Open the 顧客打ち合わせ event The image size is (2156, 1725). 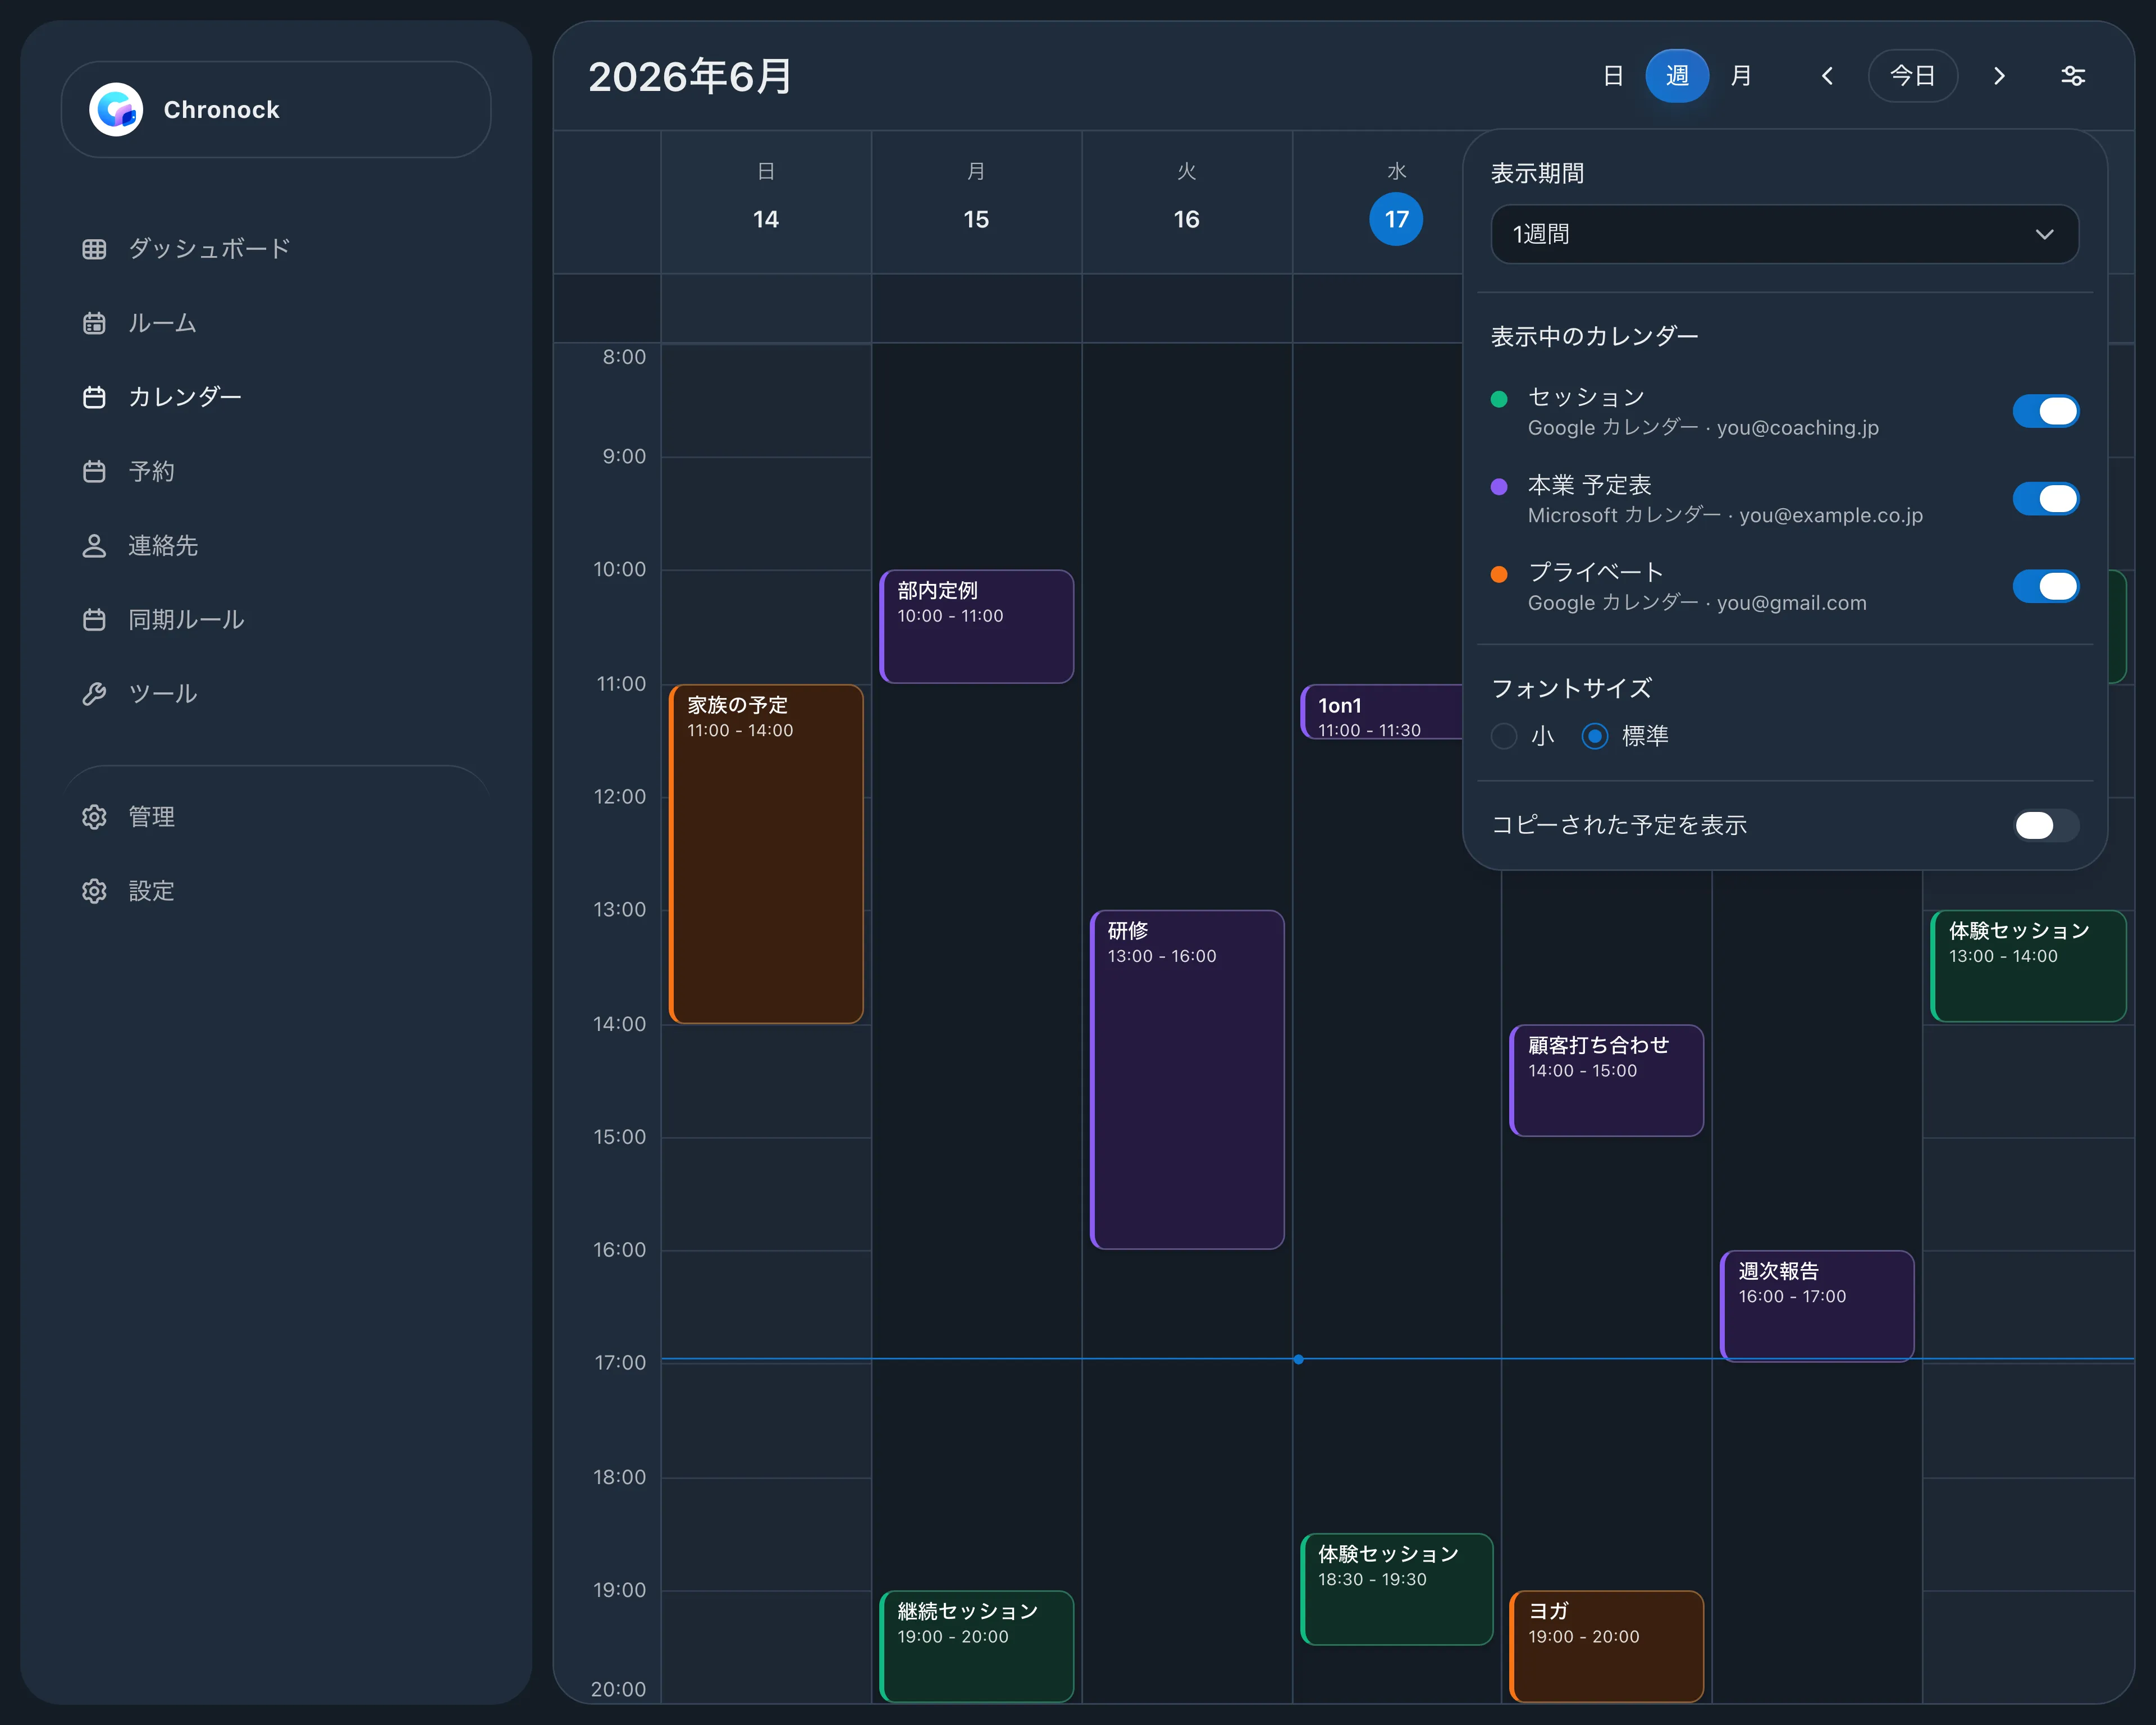click(1607, 1080)
